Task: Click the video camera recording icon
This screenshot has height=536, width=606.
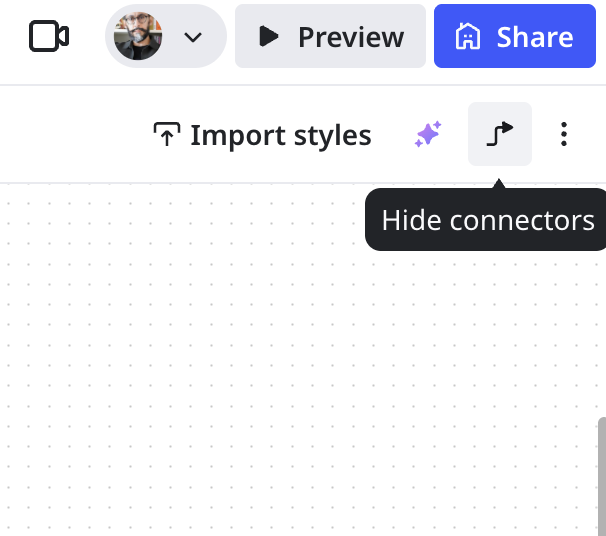Action: tap(48, 37)
